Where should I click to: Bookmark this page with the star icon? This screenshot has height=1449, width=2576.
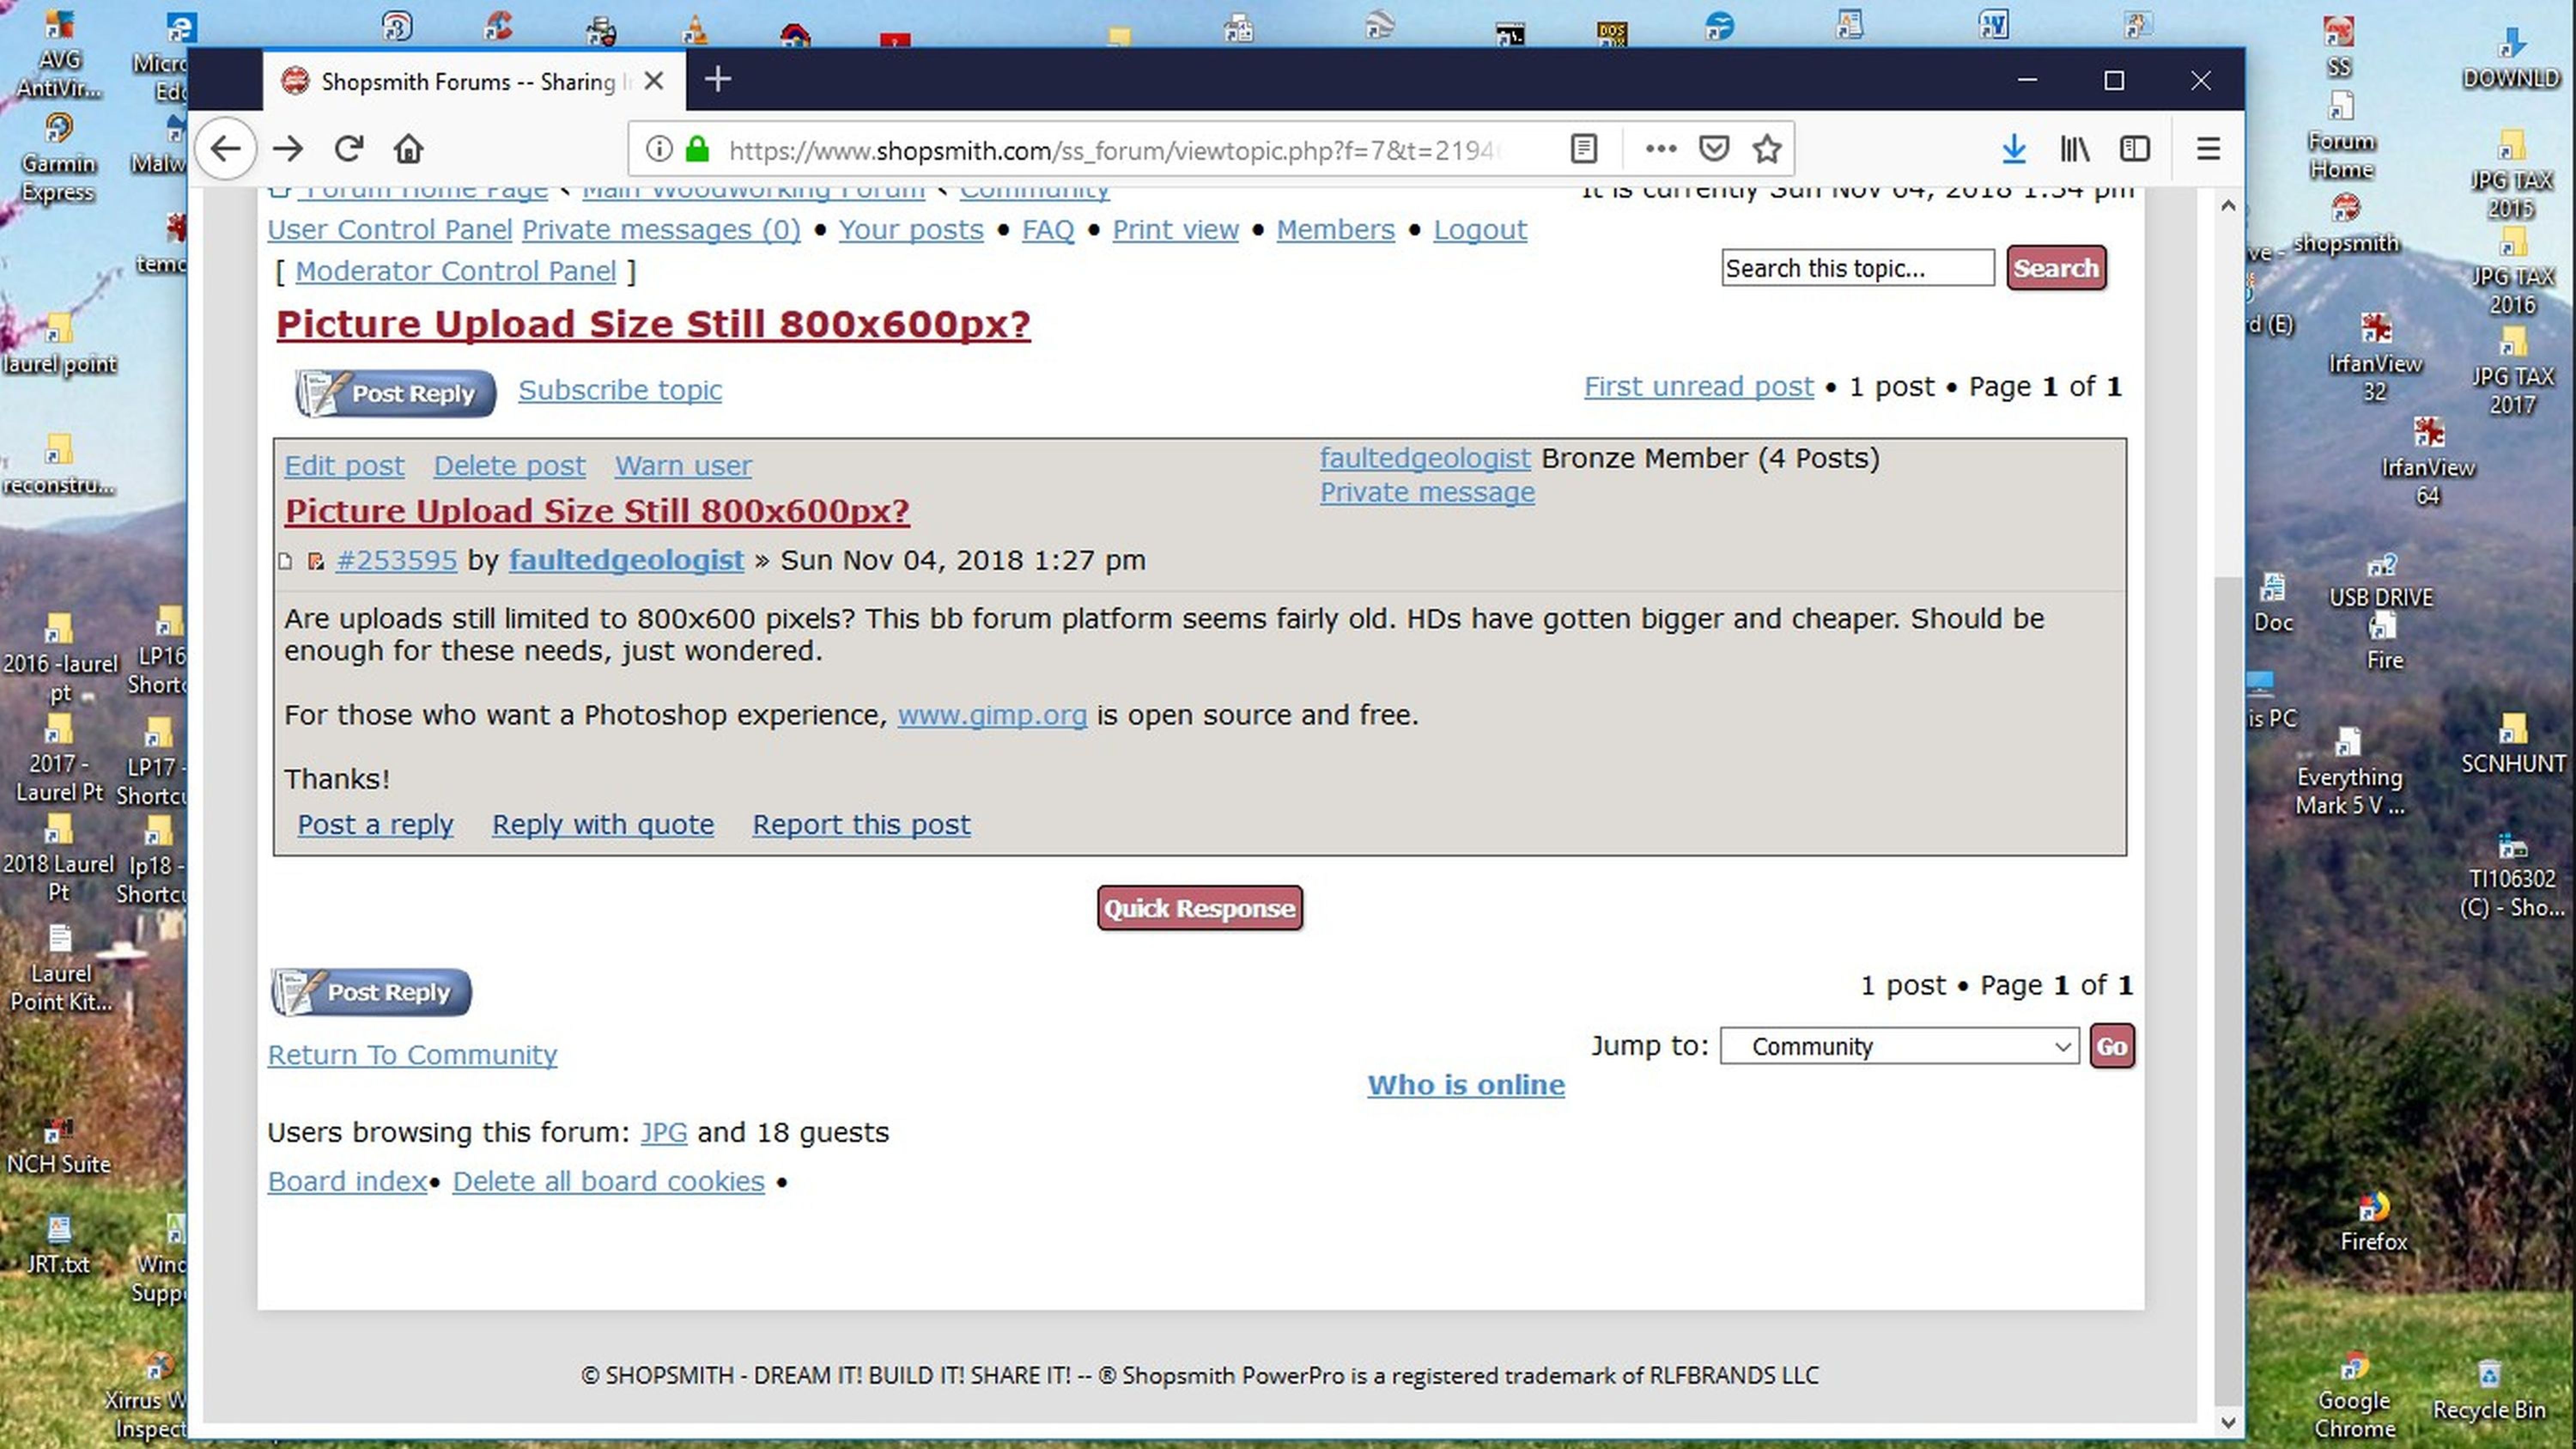point(1767,149)
